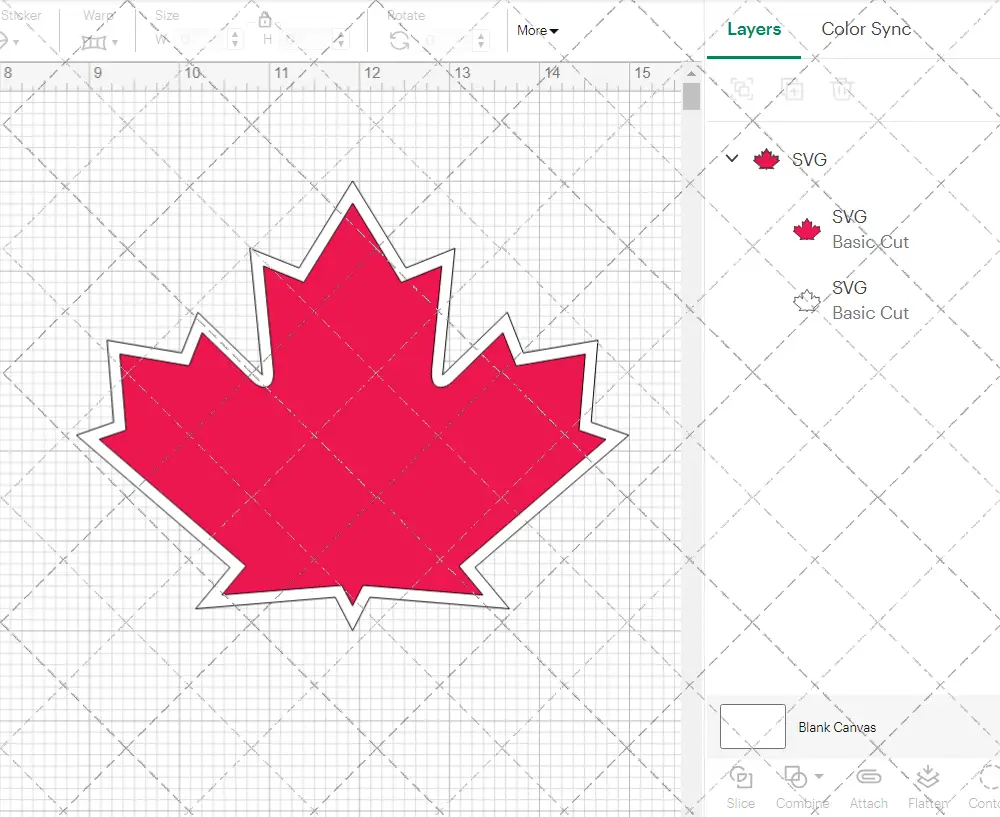The height and width of the screenshot is (817, 1000).
Task: Click the Flatten layers icon
Action: click(927, 778)
